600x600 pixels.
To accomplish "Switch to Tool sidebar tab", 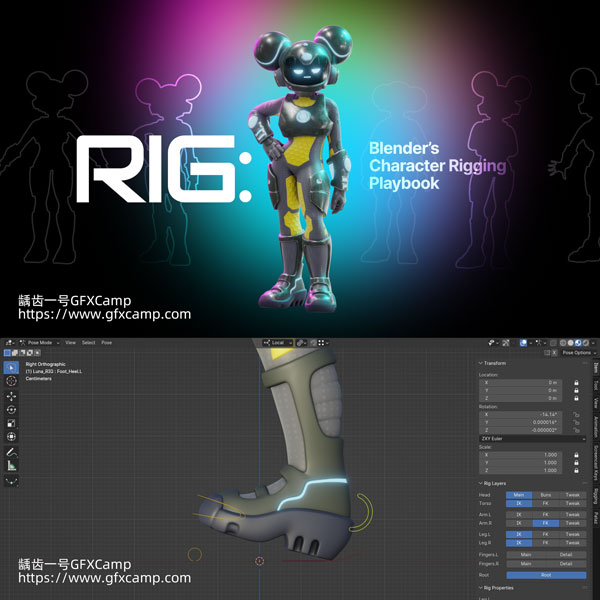I will click(596, 385).
